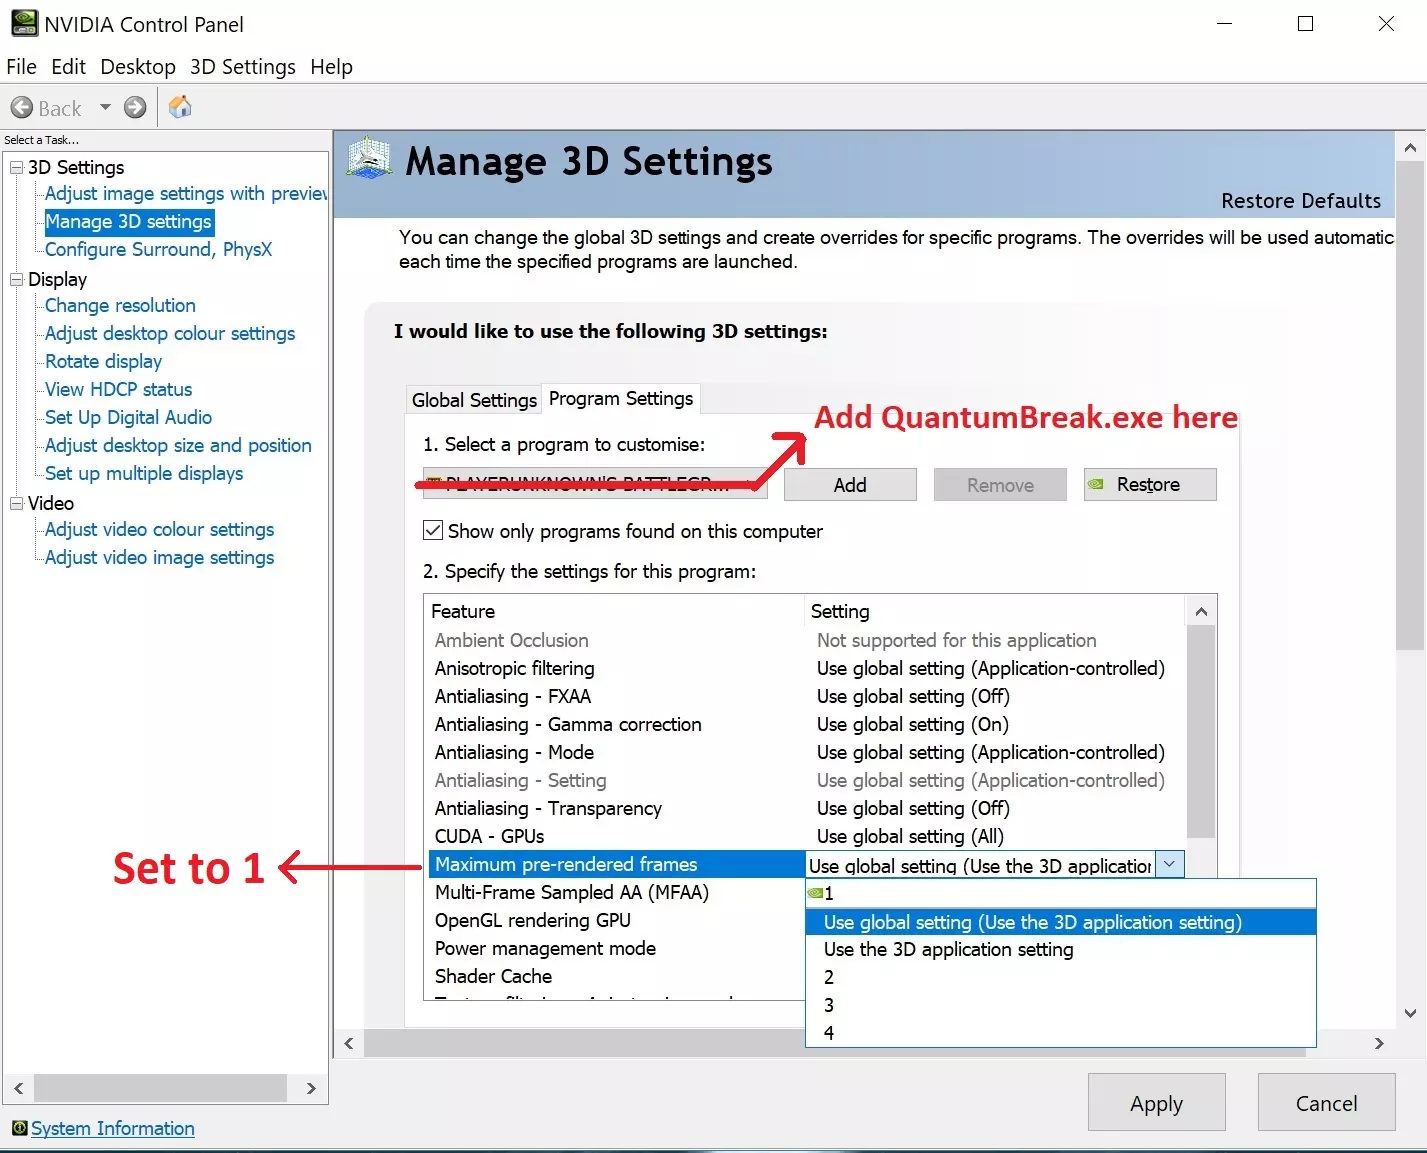Open 'Adjust desktop colour settings' task
The width and height of the screenshot is (1427, 1153).
[x=170, y=334]
